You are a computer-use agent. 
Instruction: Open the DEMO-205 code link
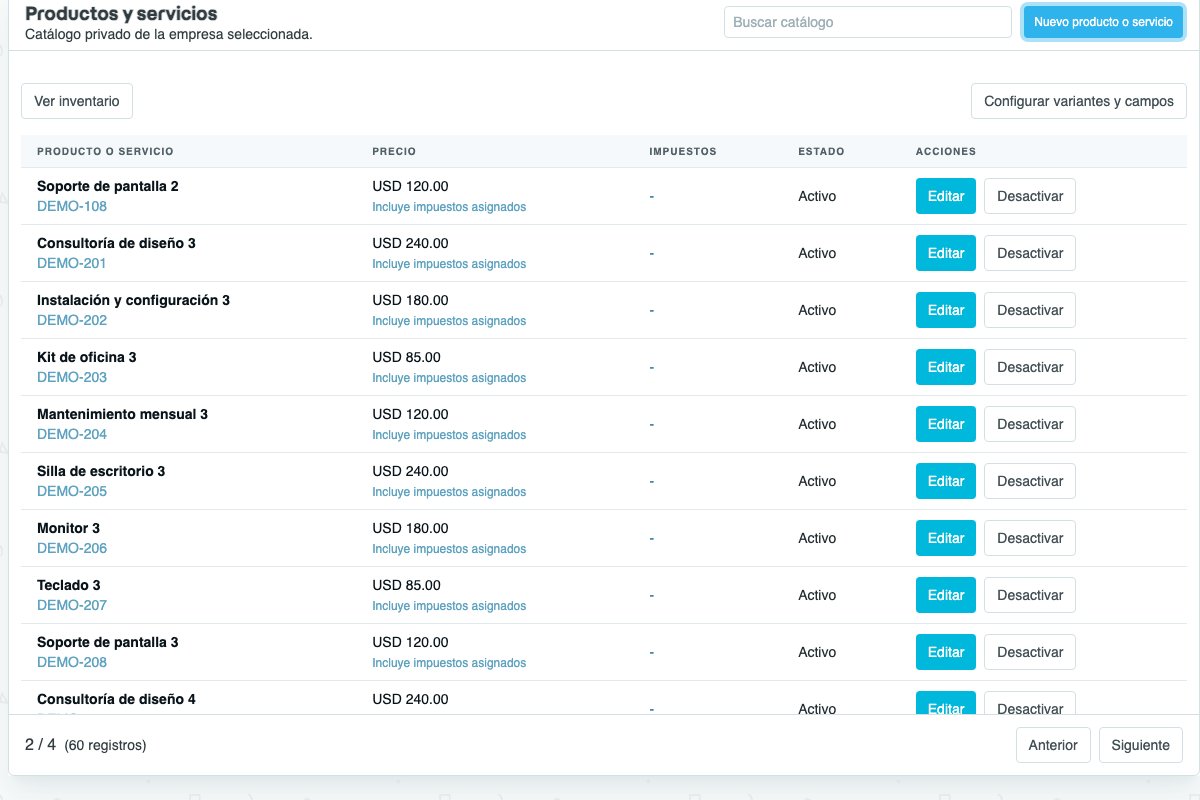(x=72, y=491)
